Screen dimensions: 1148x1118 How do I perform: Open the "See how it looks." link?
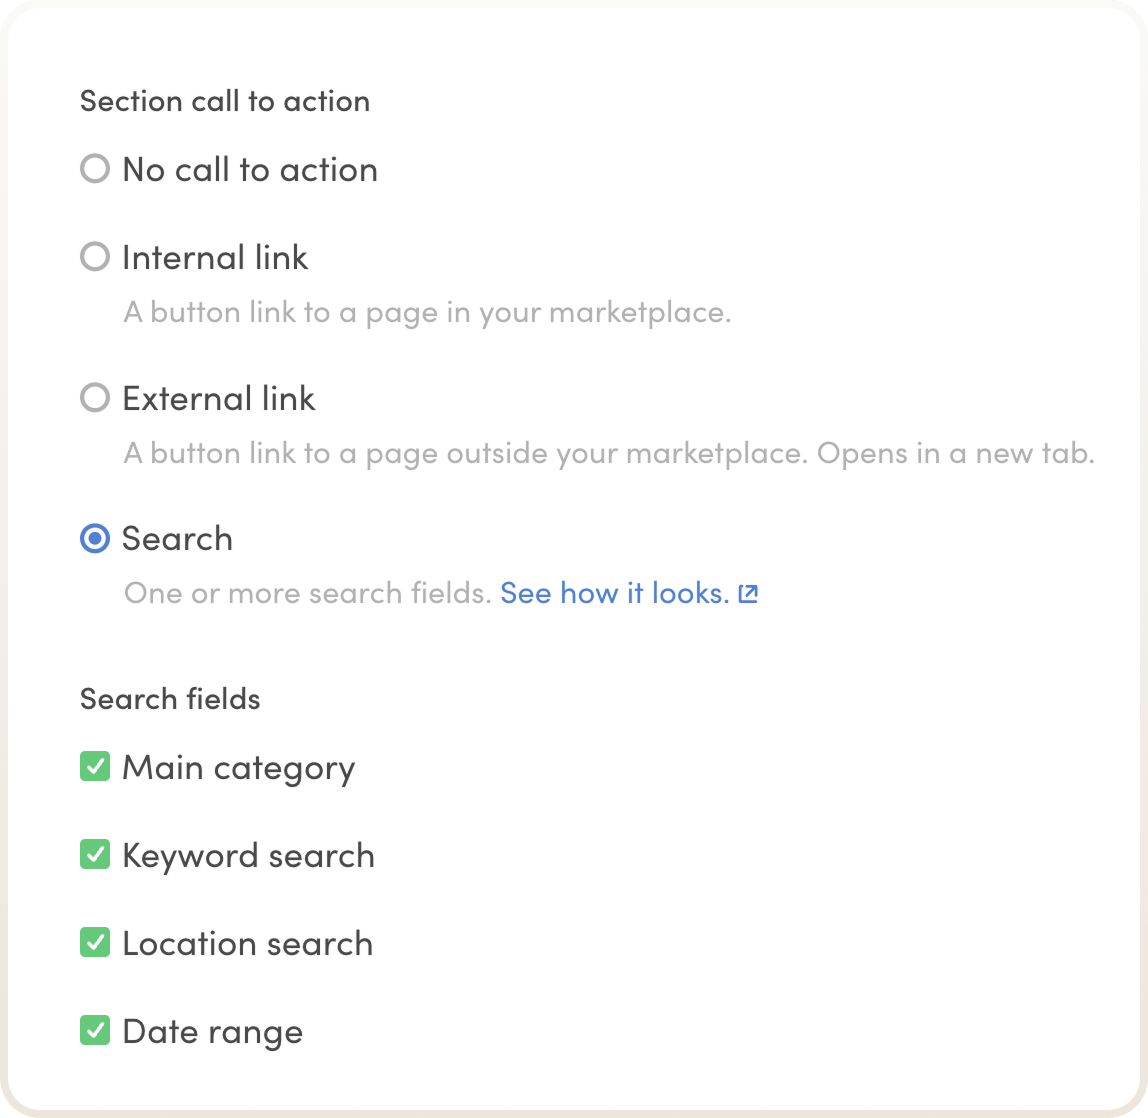coord(614,594)
